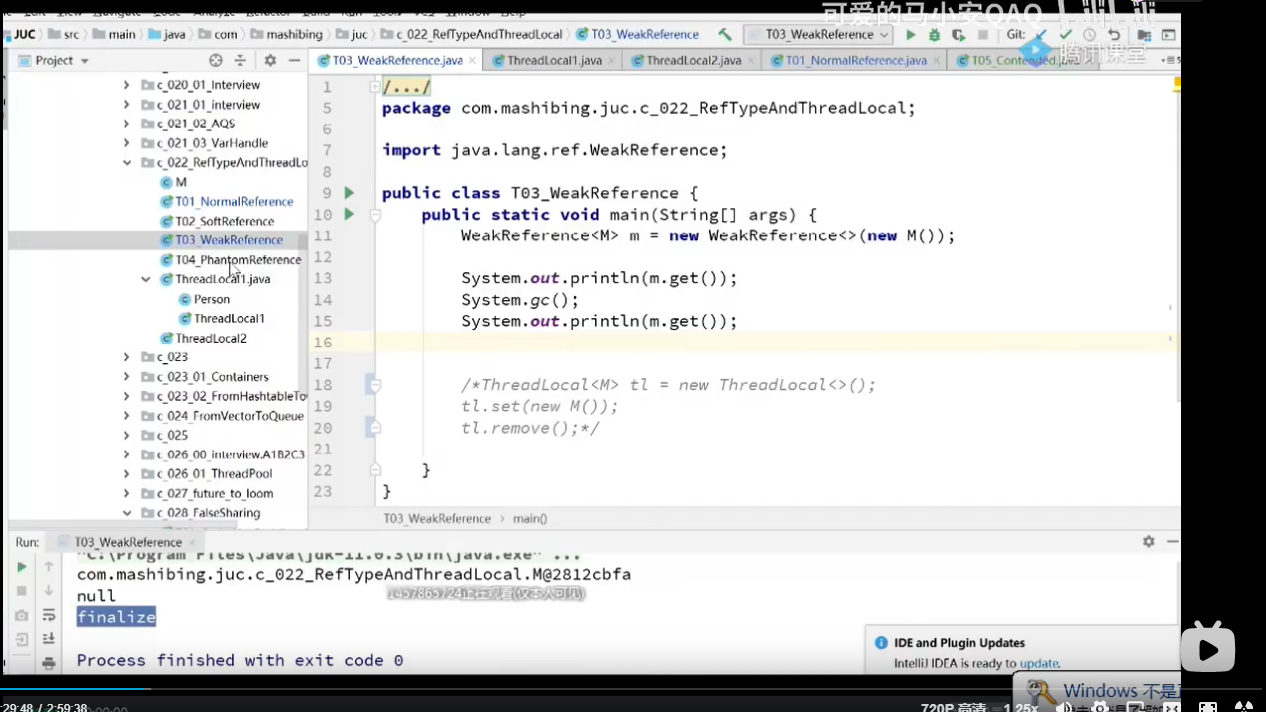1266x712 pixels.
Task: Toggle soft-wrap in Run console
Action: point(48,616)
